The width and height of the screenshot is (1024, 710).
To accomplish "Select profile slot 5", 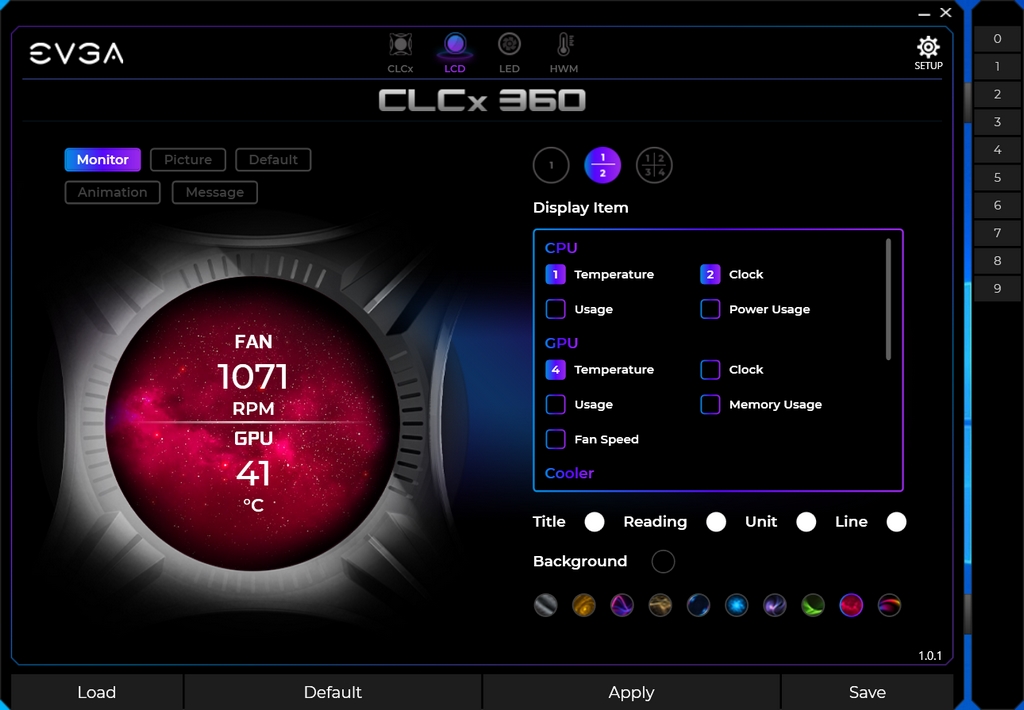I will click(x=997, y=177).
